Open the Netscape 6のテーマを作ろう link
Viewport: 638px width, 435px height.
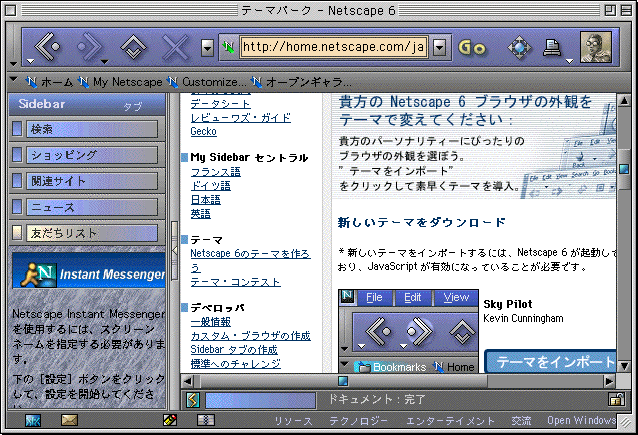[x=250, y=260]
